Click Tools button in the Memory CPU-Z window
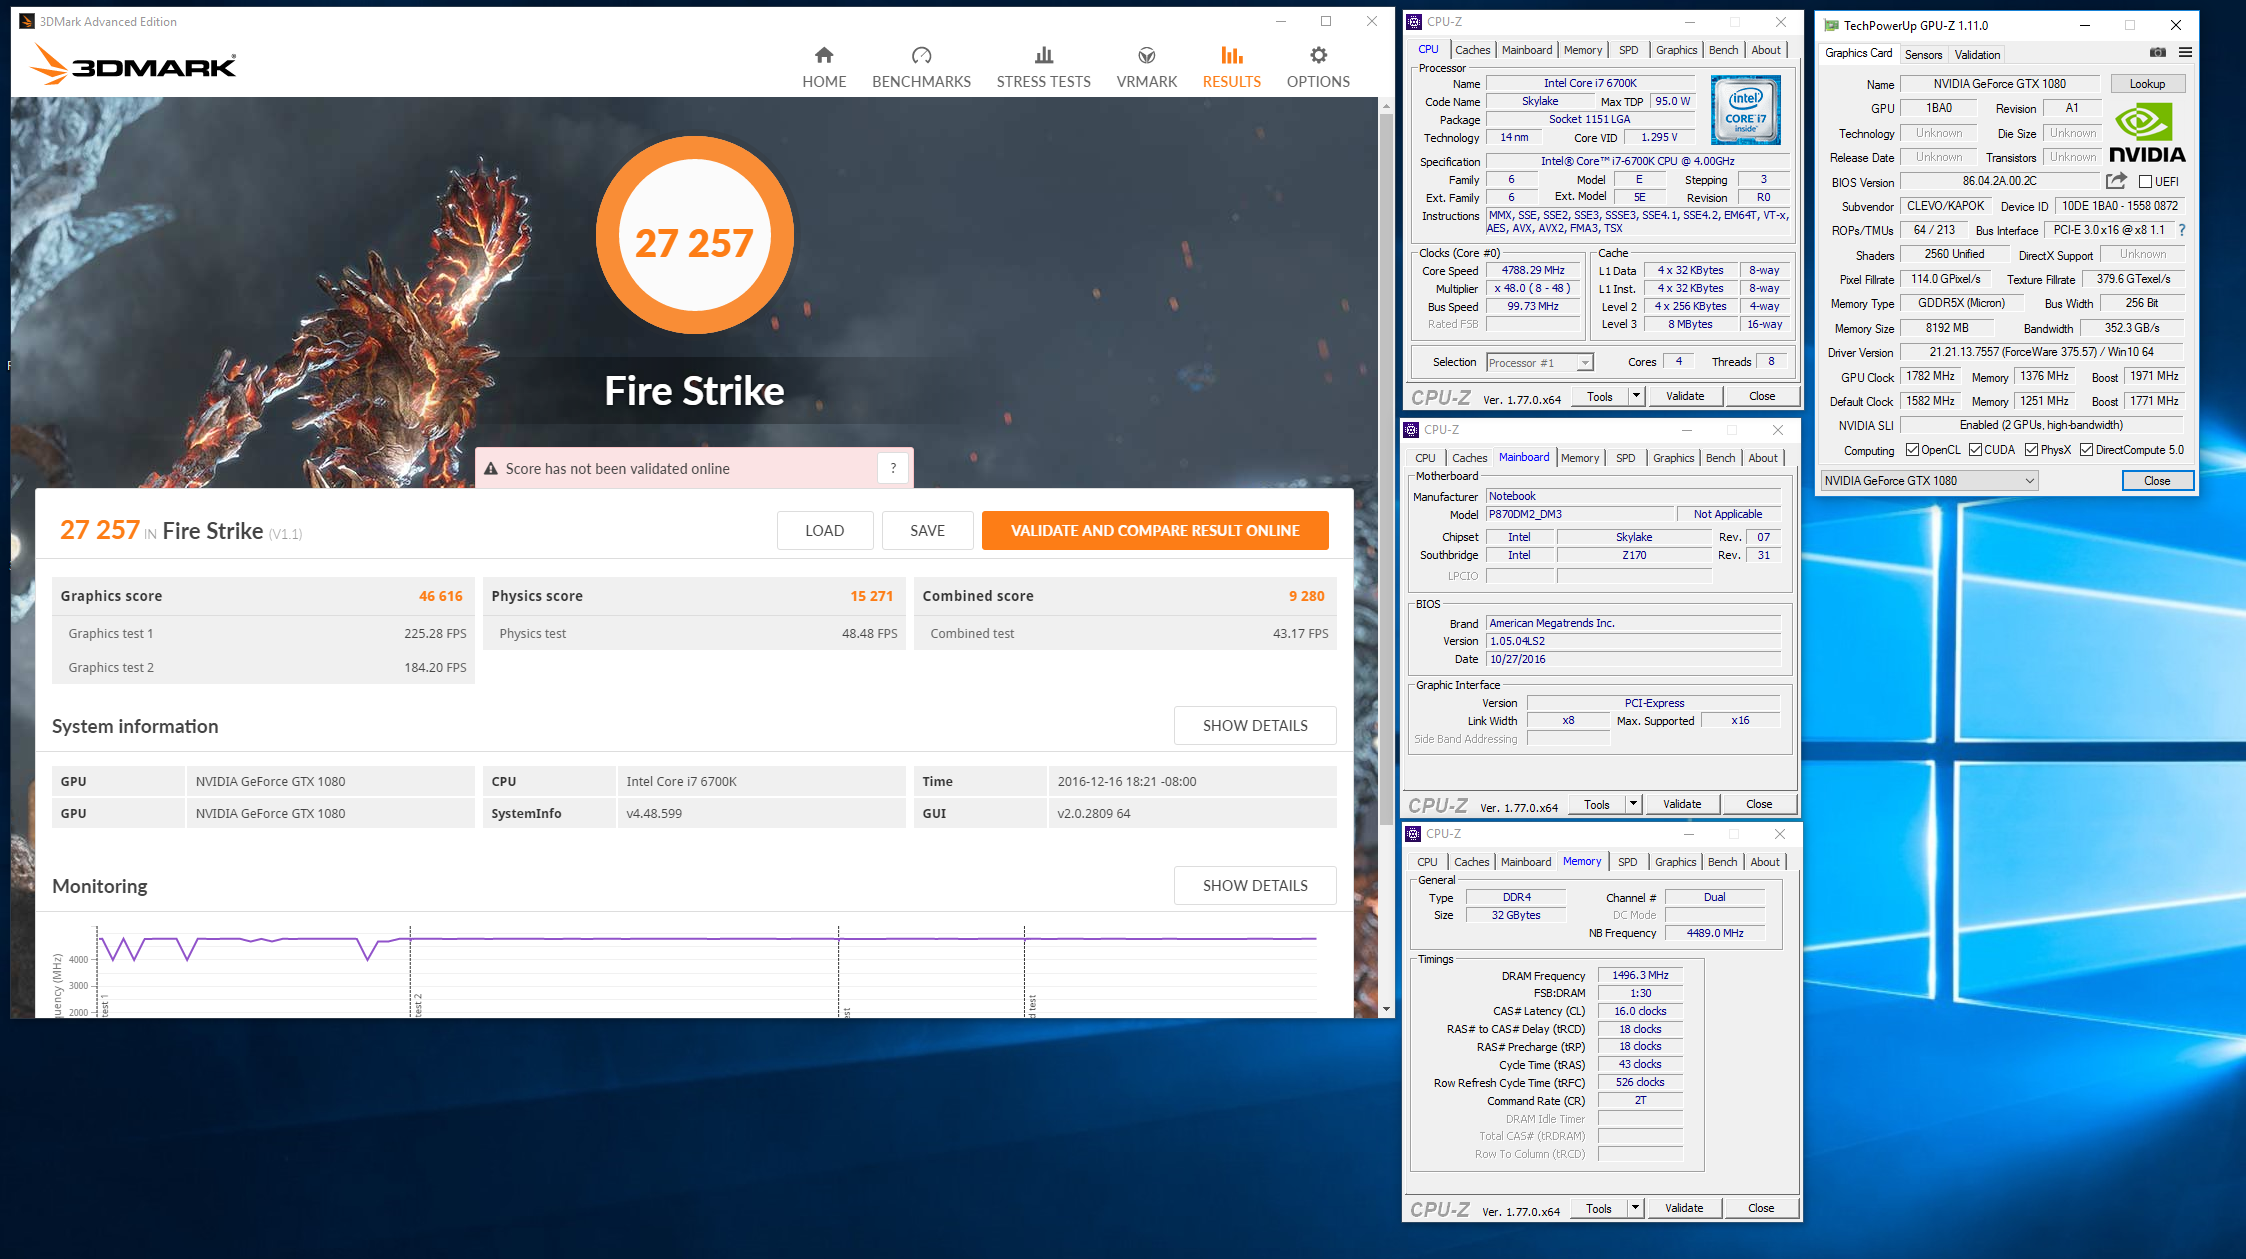This screenshot has height=1259, width=2246. click(1598, 1208)
